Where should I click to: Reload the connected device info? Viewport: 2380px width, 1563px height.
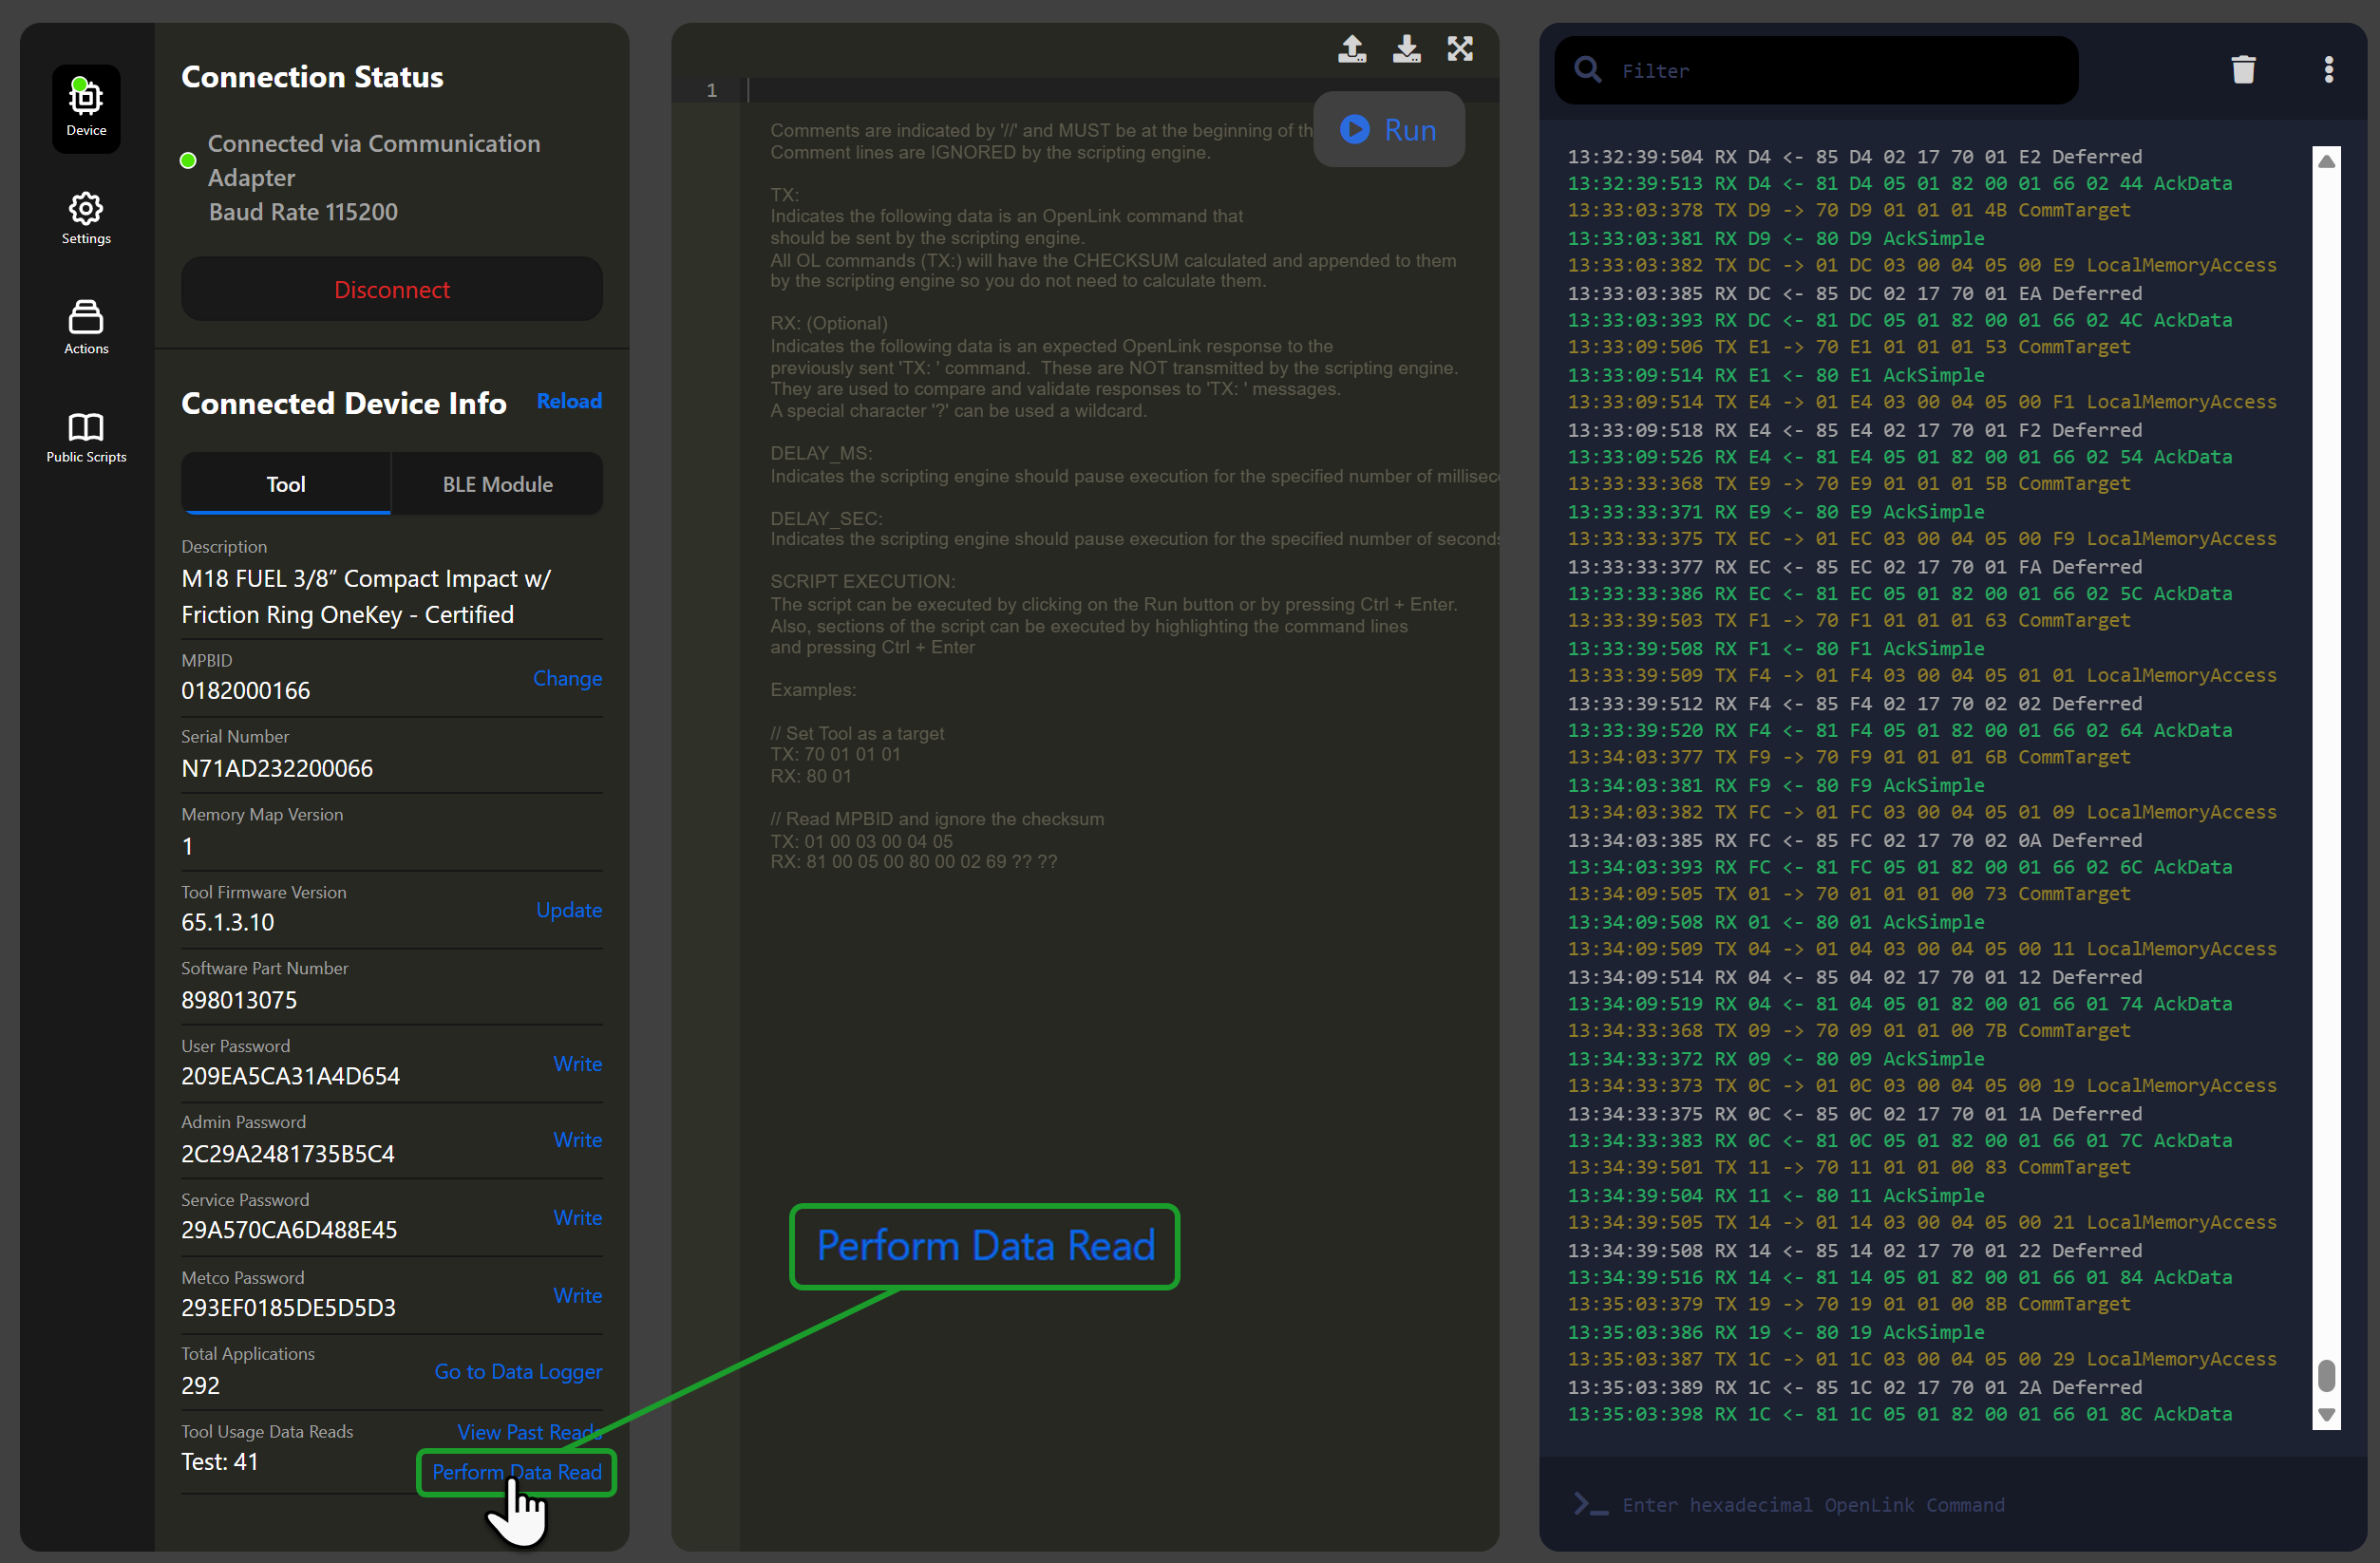pos(569,401)
